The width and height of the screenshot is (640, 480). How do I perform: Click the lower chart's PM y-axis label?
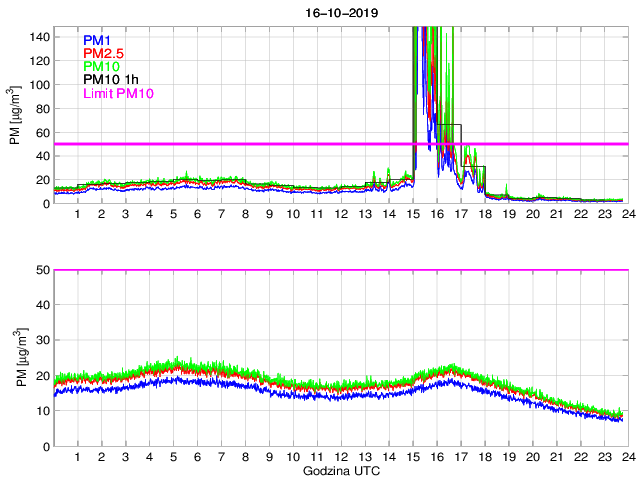click(16, 358)
